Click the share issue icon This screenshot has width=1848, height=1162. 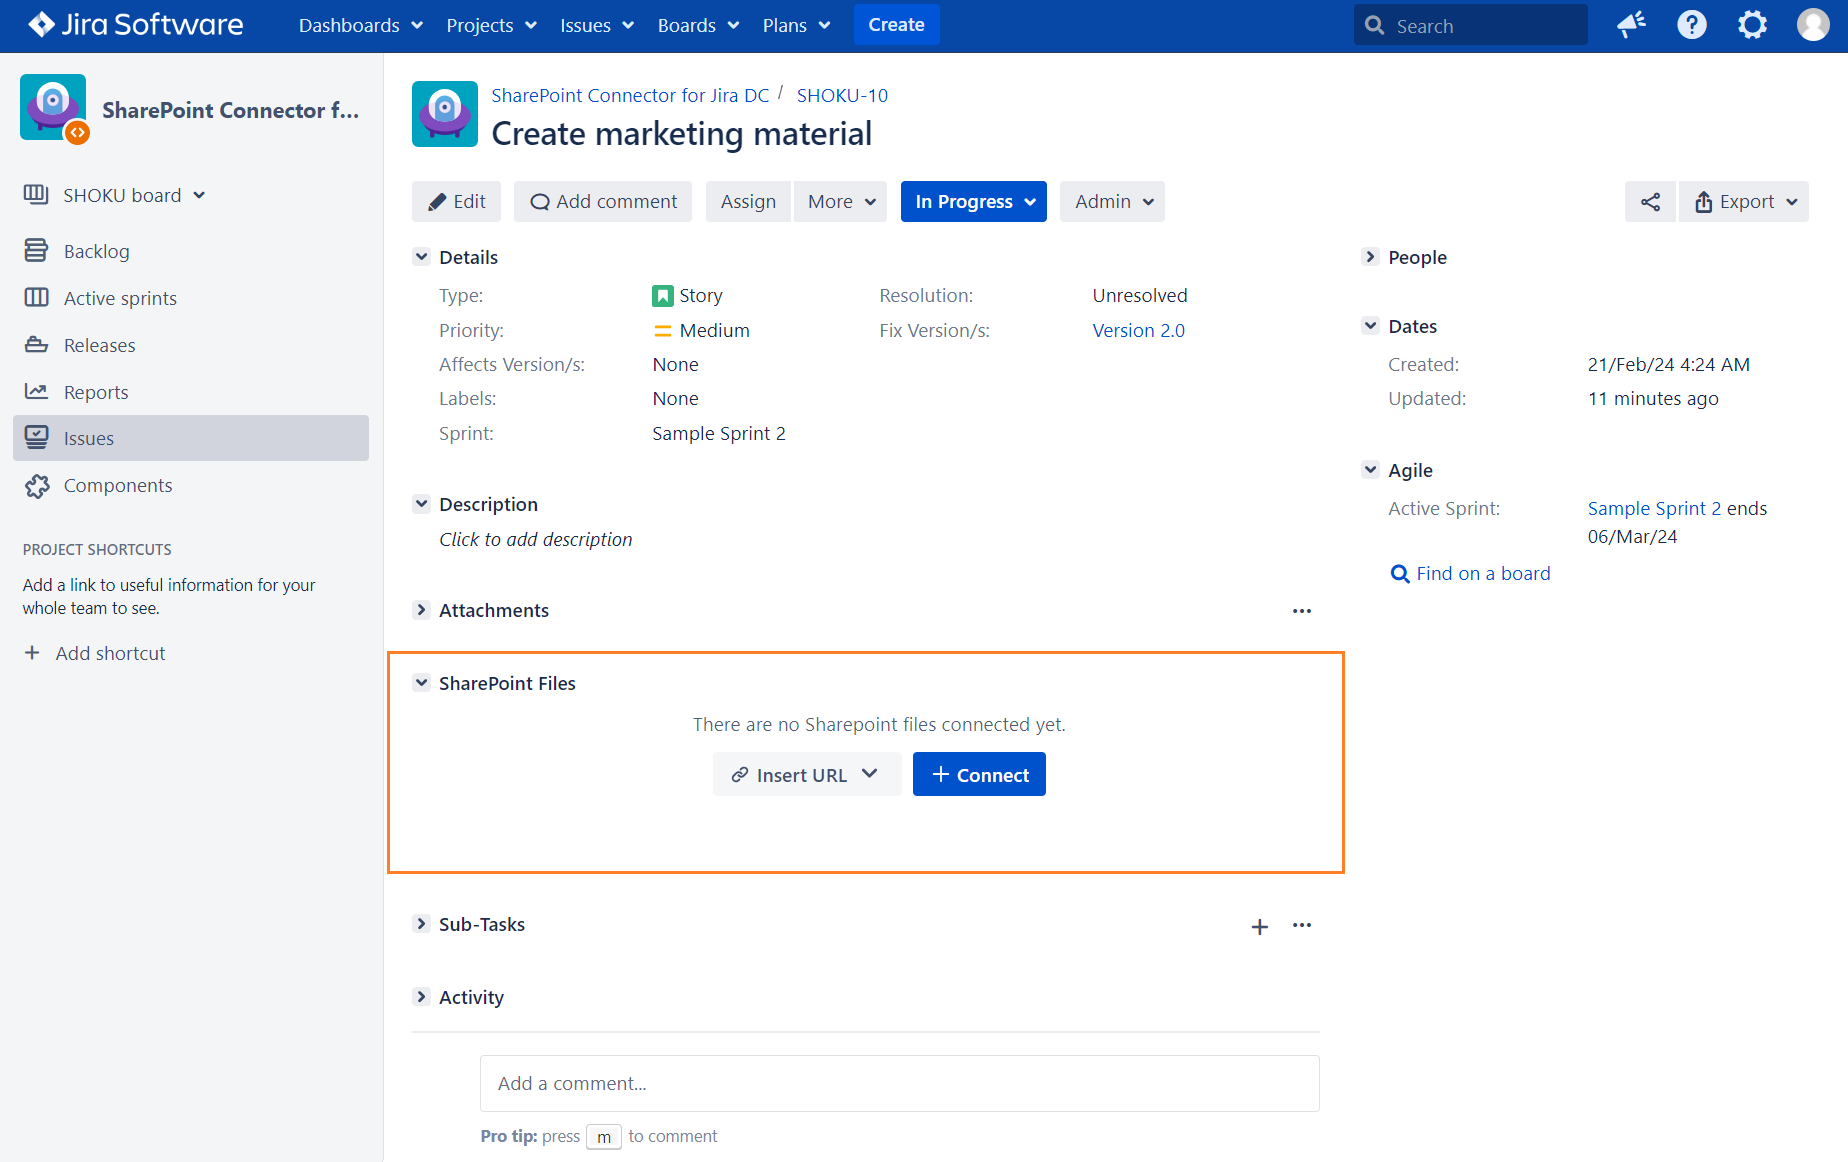[x=1650, y=202]
